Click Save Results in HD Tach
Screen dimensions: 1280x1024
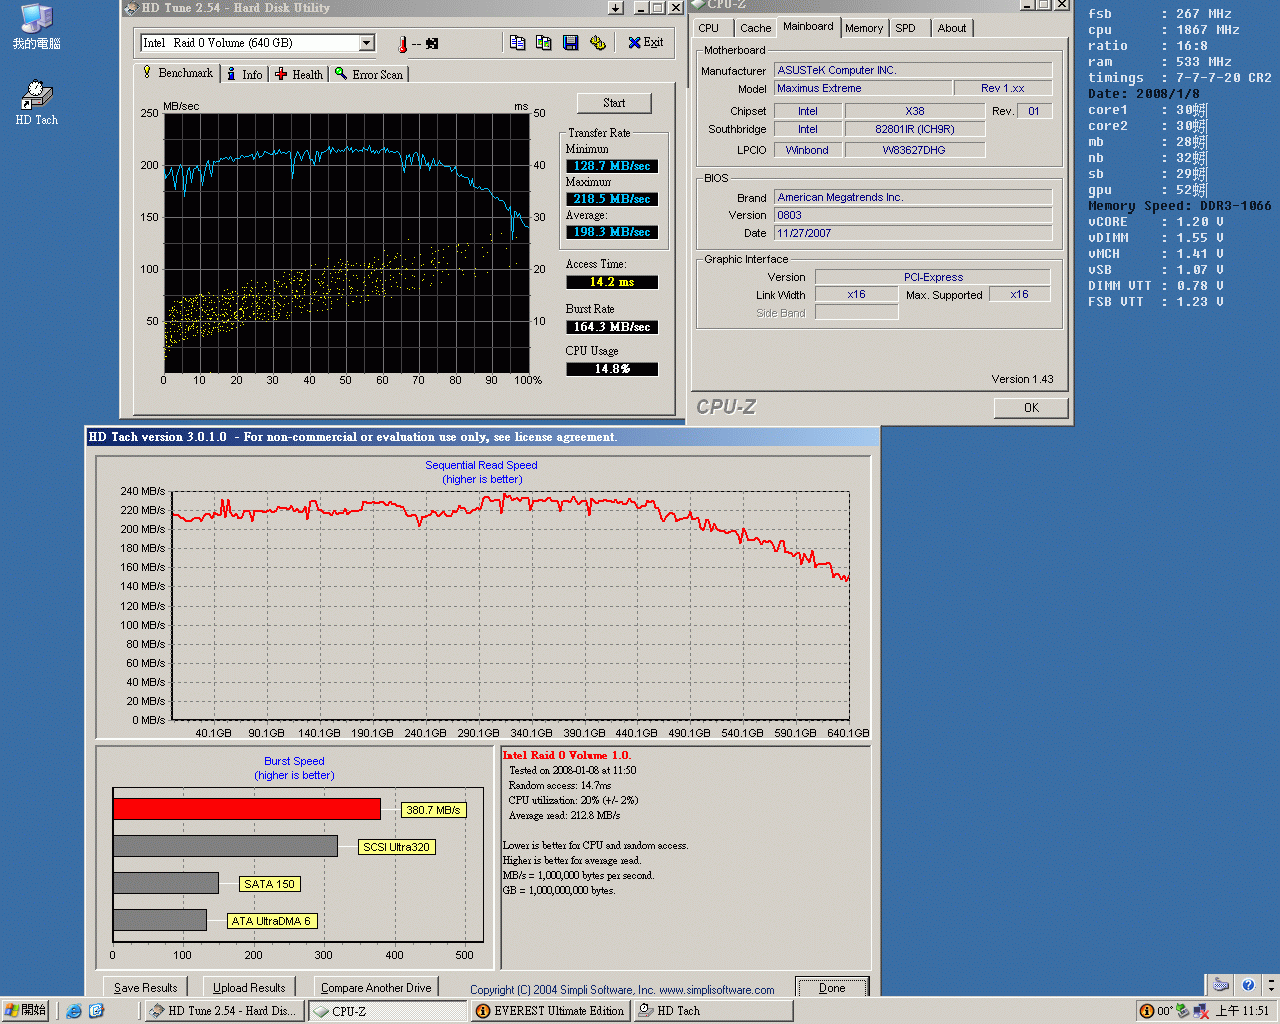(x=146, y=988)
